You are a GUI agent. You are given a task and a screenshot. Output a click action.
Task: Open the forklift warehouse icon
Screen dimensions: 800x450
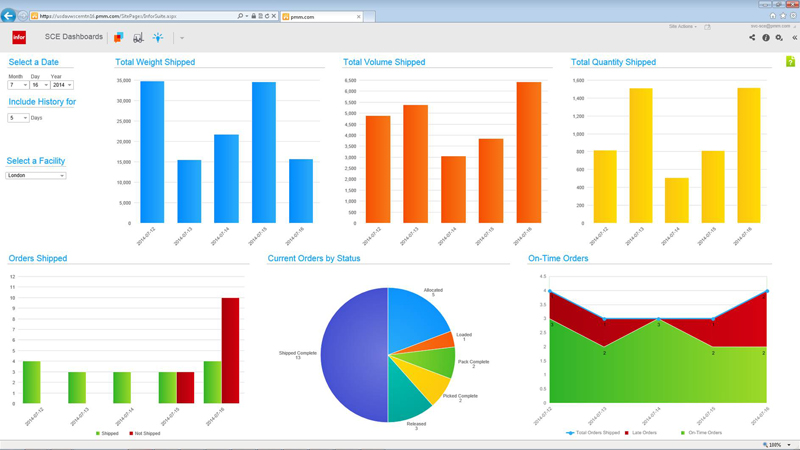(138, 38)
